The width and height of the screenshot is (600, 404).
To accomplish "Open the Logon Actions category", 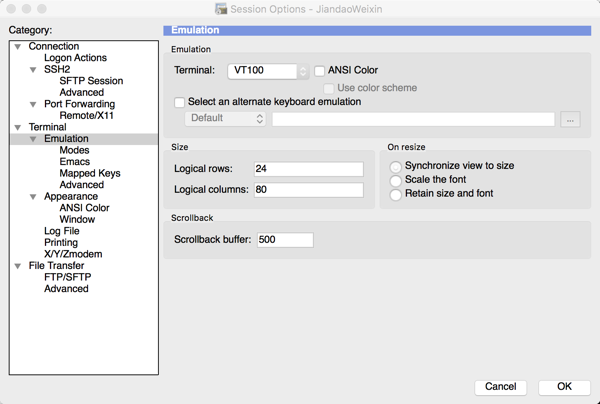I will (x=75, y=58).
